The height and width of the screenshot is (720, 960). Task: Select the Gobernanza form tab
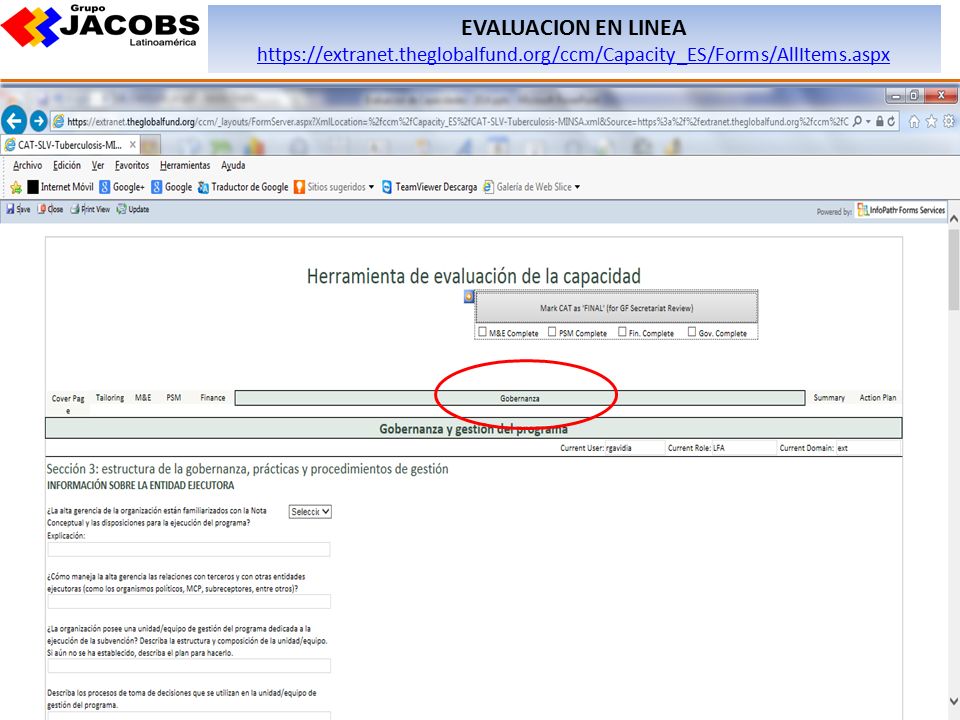click(520, 398)
